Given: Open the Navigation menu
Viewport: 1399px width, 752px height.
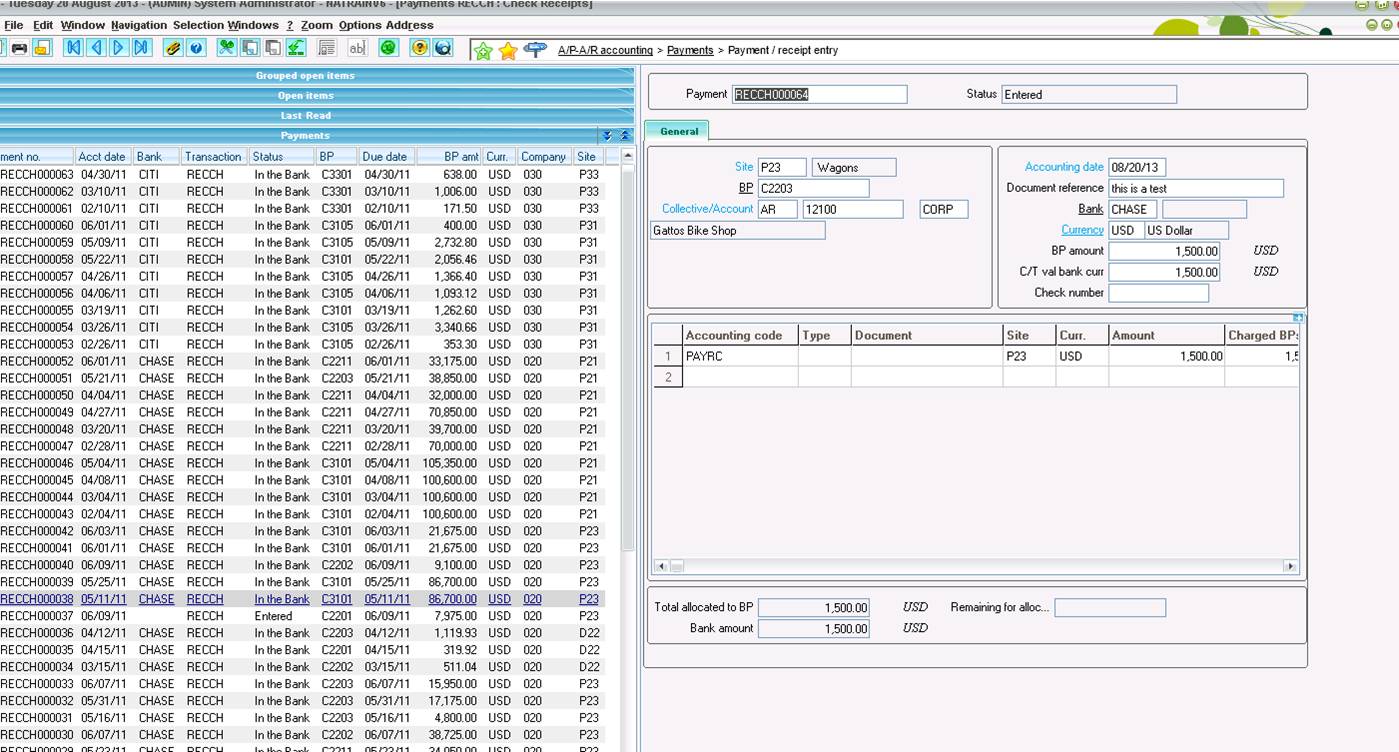Looking at the screenshot, I should click(139, 25).
